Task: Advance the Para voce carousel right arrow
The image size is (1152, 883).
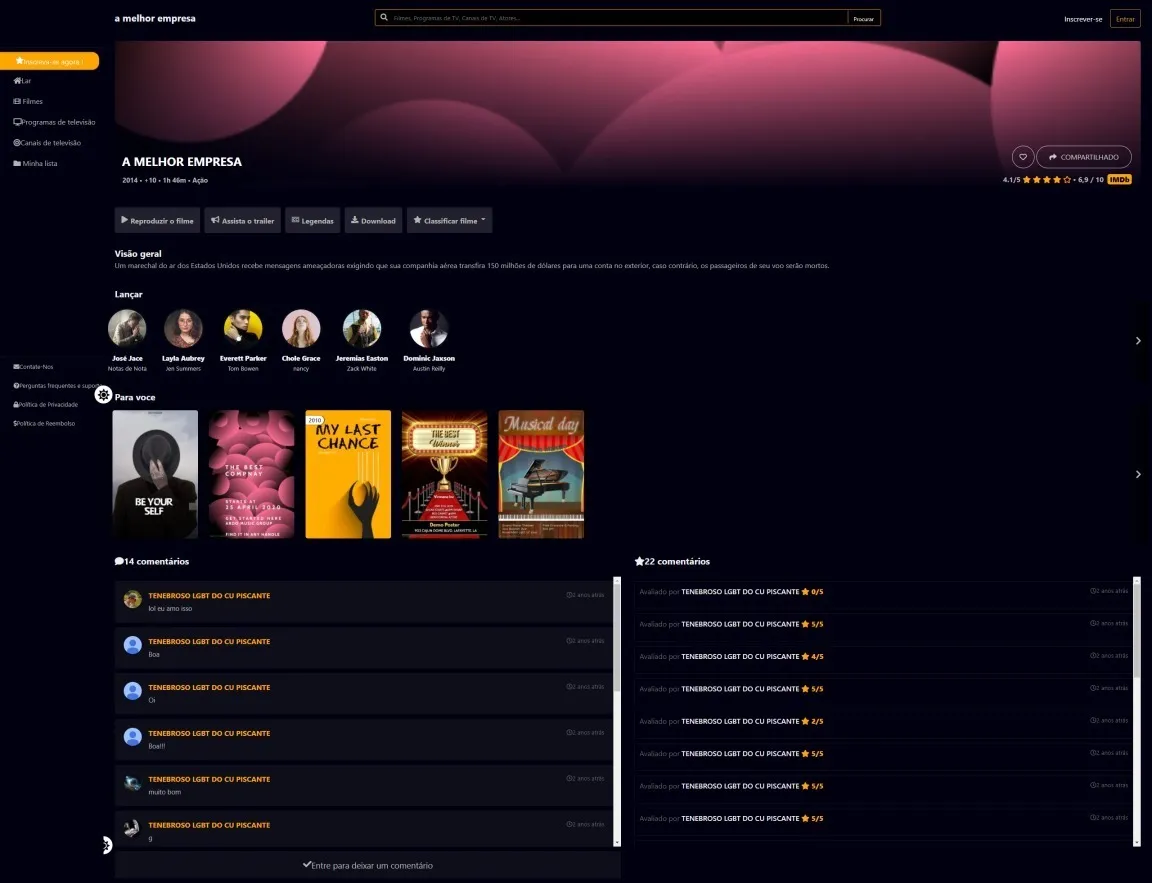Action: 1138,475
